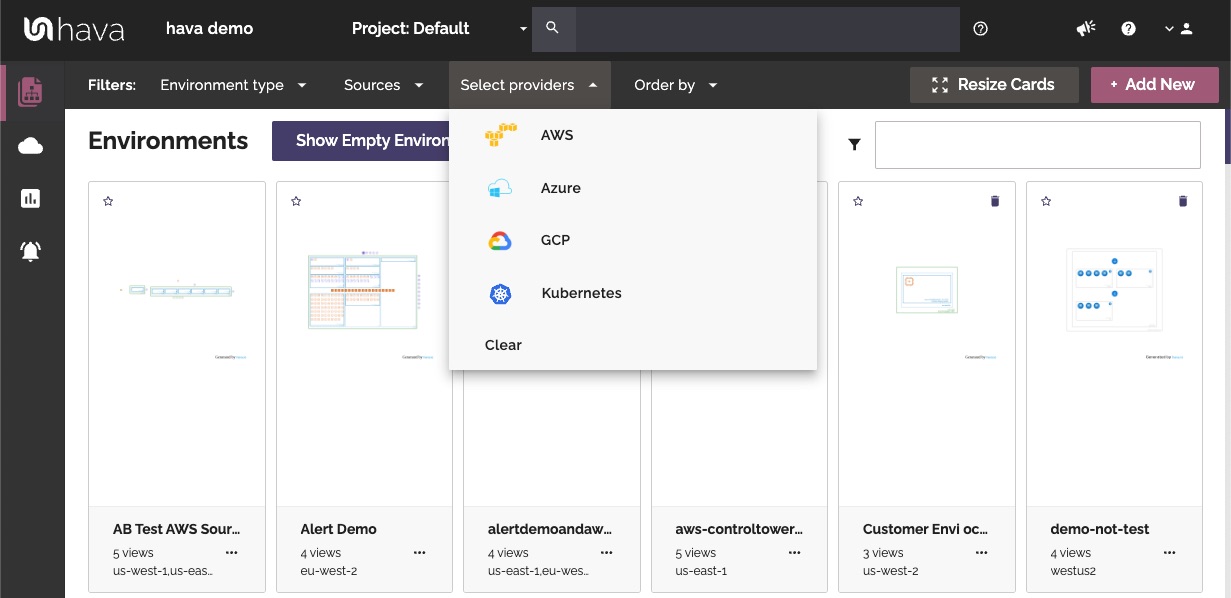
Task: Click the Add New button
Action: pos(1155,85)
